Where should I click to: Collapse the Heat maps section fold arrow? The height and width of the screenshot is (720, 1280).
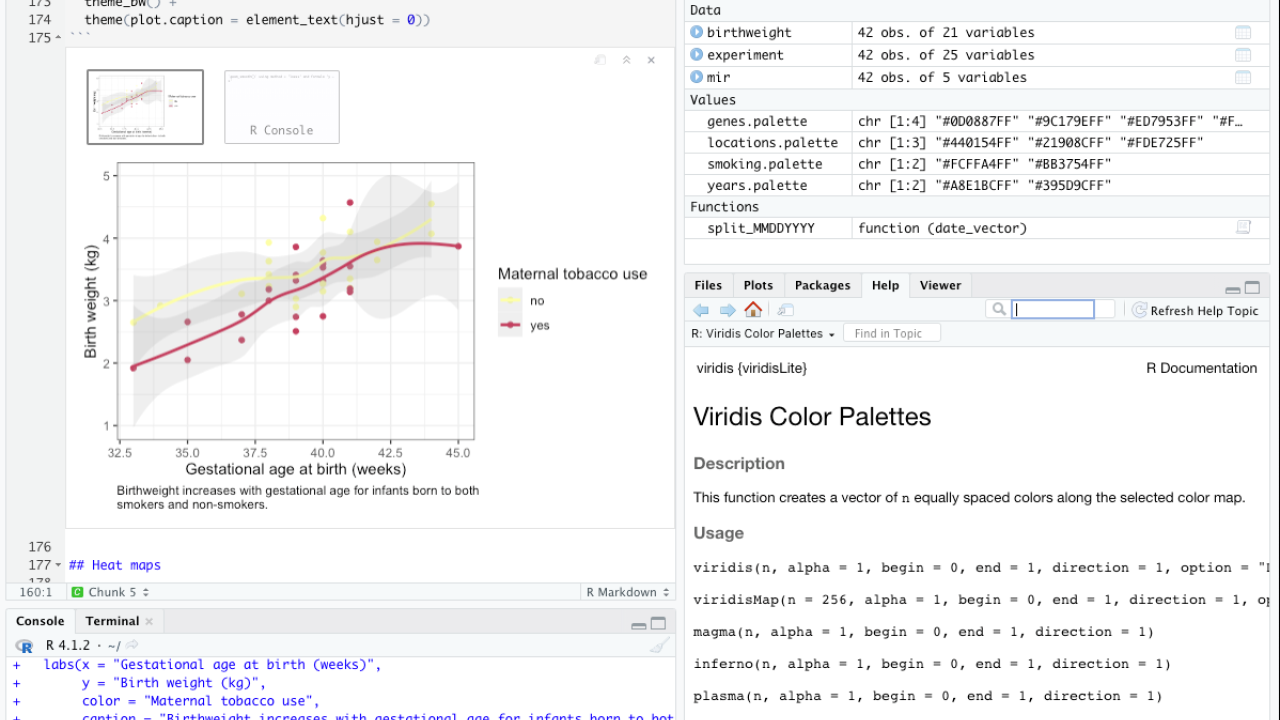[58, 566]
